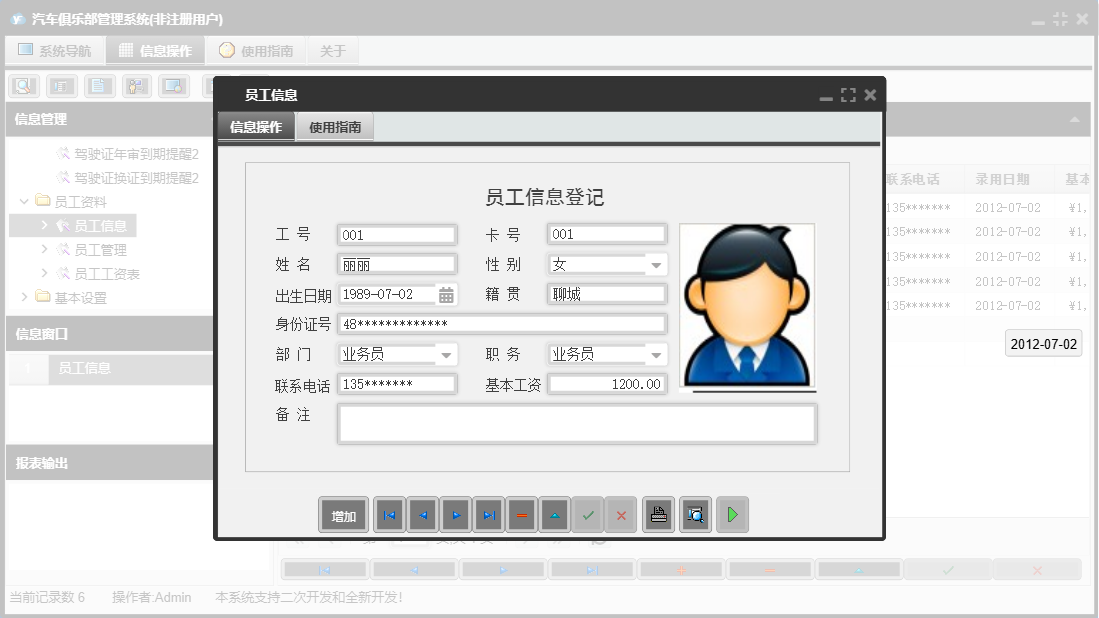1099x618 pixels.
Task: Click the employee avatar photo
Action: [x=747, y=305]
